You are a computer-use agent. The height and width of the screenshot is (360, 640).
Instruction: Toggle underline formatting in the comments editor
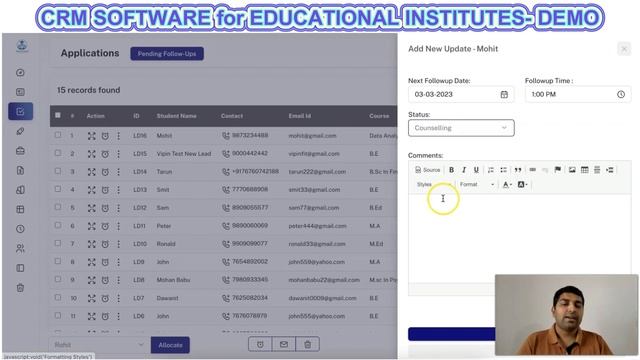pos(476,170)
